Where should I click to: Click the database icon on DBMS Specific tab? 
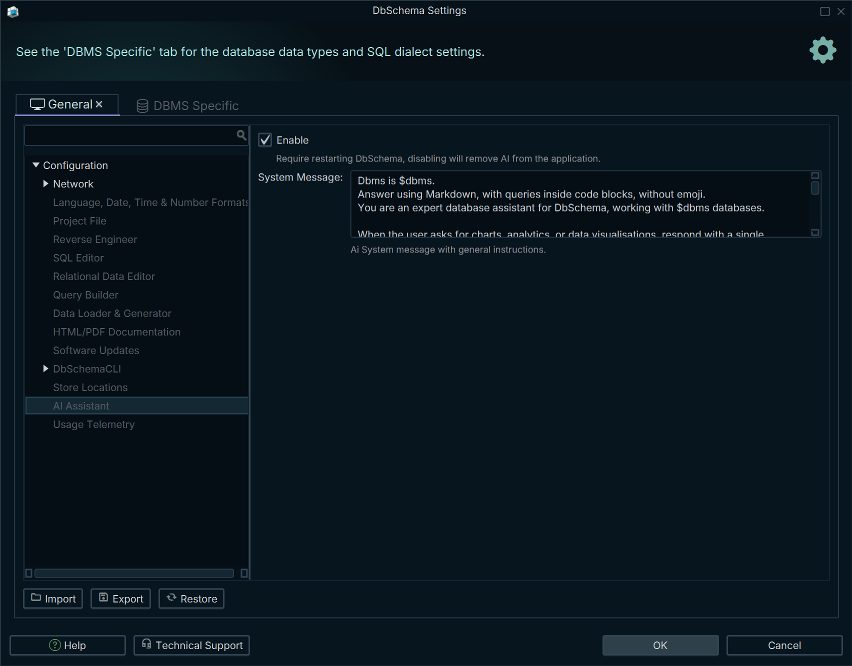click(x=142, y=106)
